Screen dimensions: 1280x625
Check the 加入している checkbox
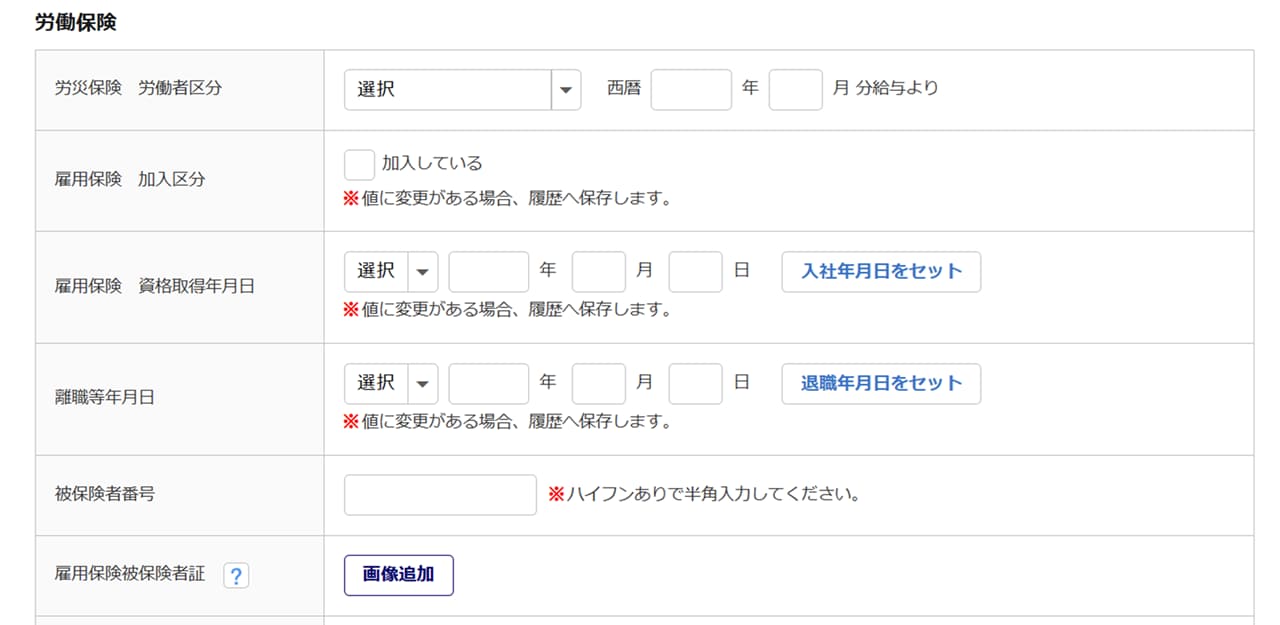(359, 165)
